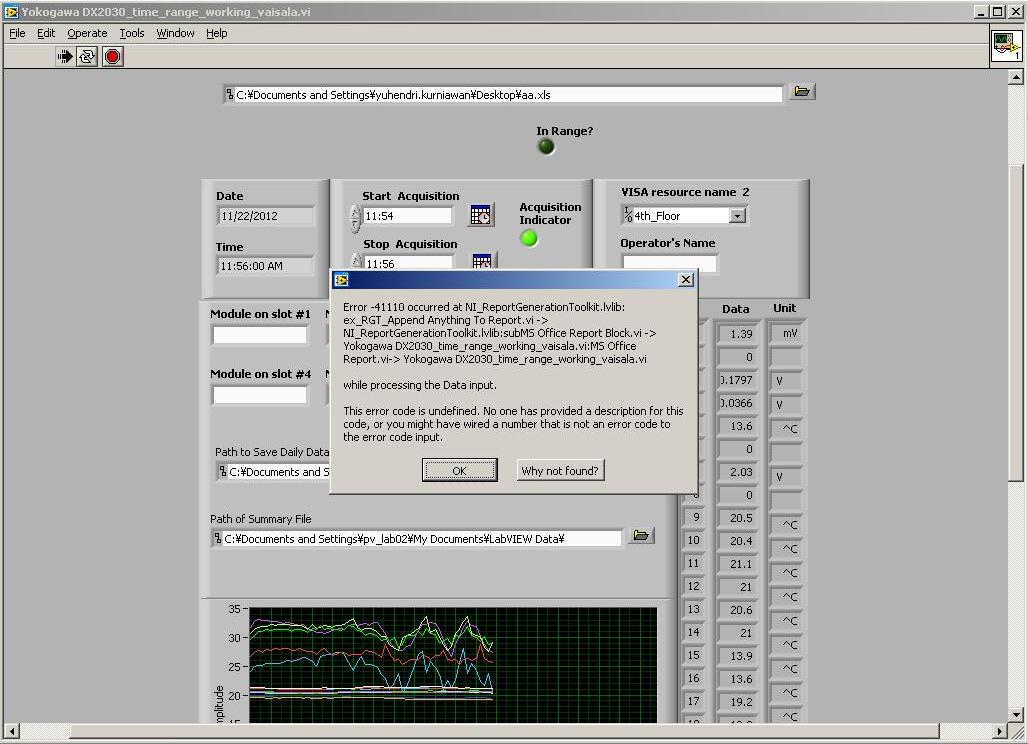
Task: Click the chart Y-axis label 35
Action: 234,609
